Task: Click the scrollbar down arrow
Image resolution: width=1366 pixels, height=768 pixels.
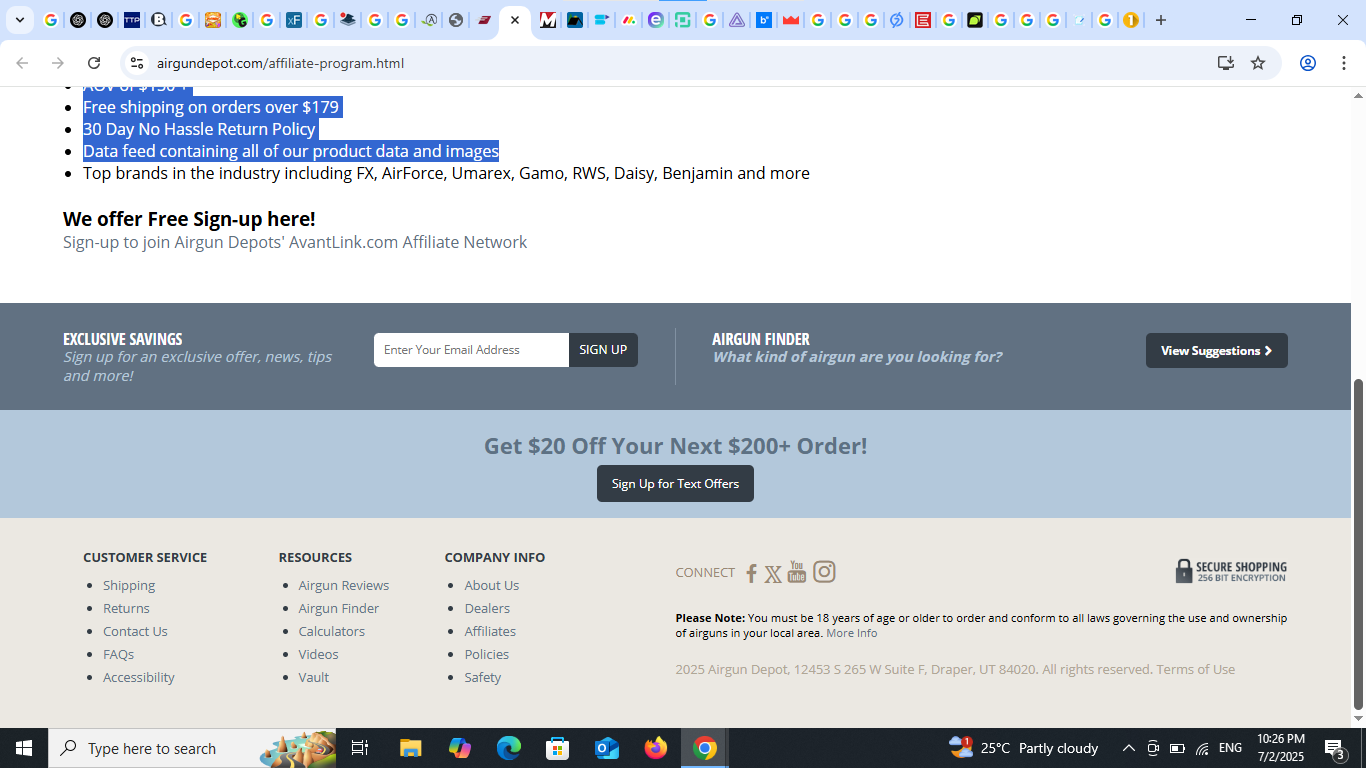Action: (1358, 719)
